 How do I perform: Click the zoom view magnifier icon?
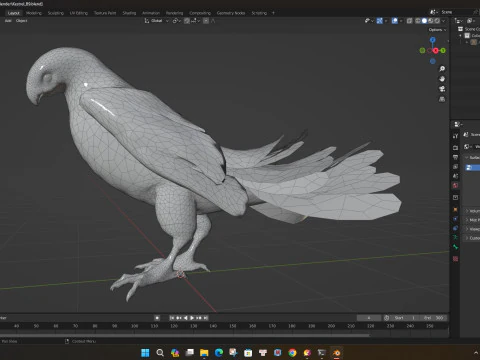point(442,69)
